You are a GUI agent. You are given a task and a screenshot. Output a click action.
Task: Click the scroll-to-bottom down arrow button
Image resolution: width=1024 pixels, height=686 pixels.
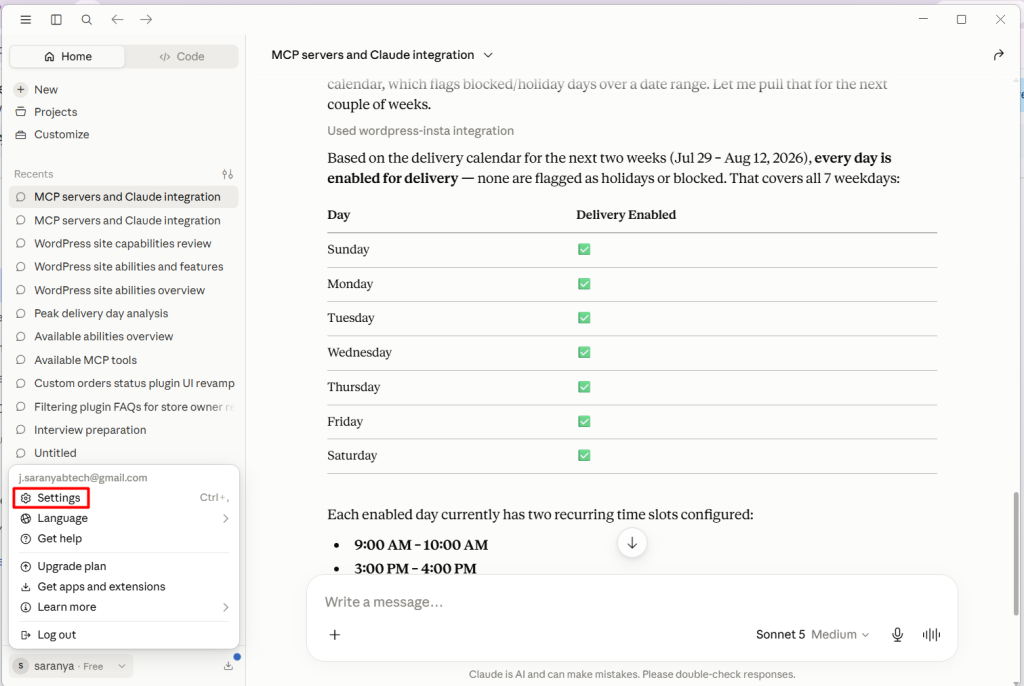(x=632, y=543)
